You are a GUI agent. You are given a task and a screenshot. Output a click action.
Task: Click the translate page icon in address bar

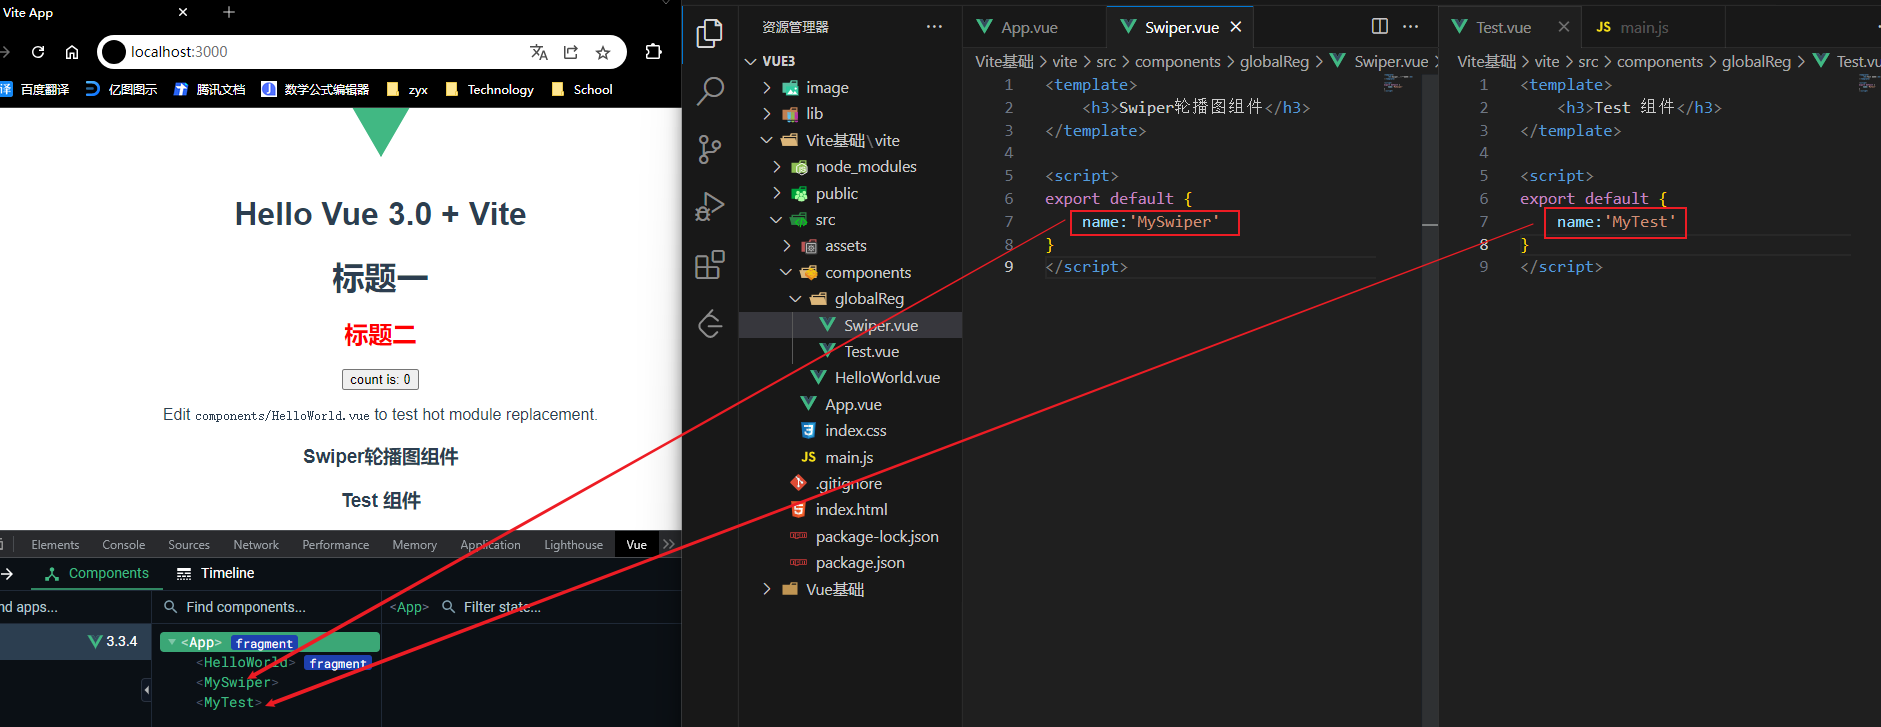pyautogui.click(x=539, y=52)
